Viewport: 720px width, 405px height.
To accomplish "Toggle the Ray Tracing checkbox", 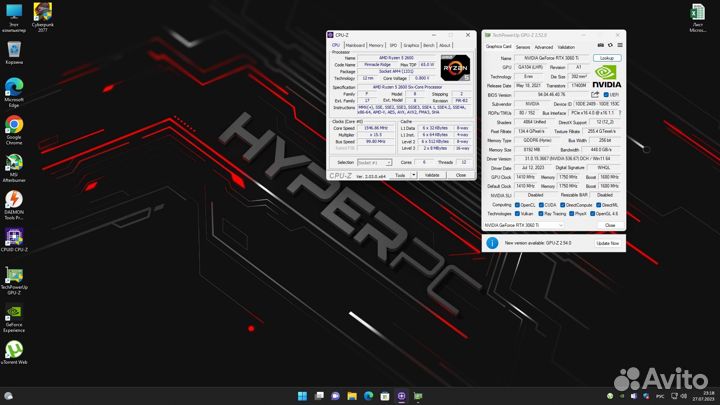I will coord(541,214).
